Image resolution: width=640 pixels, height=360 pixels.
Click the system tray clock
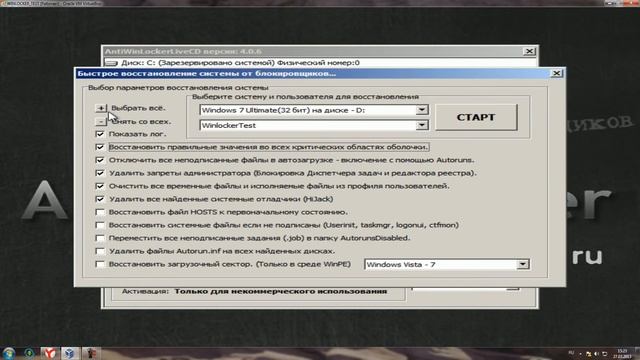(x=622, y=353)
